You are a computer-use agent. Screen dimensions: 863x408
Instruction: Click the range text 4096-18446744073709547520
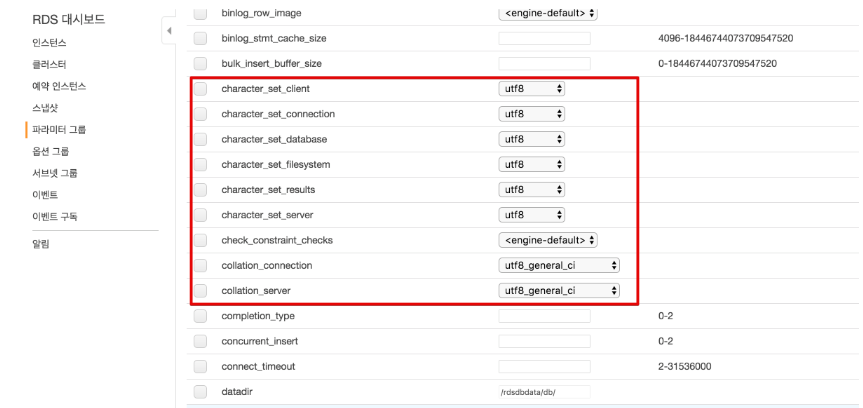(725, 39)
